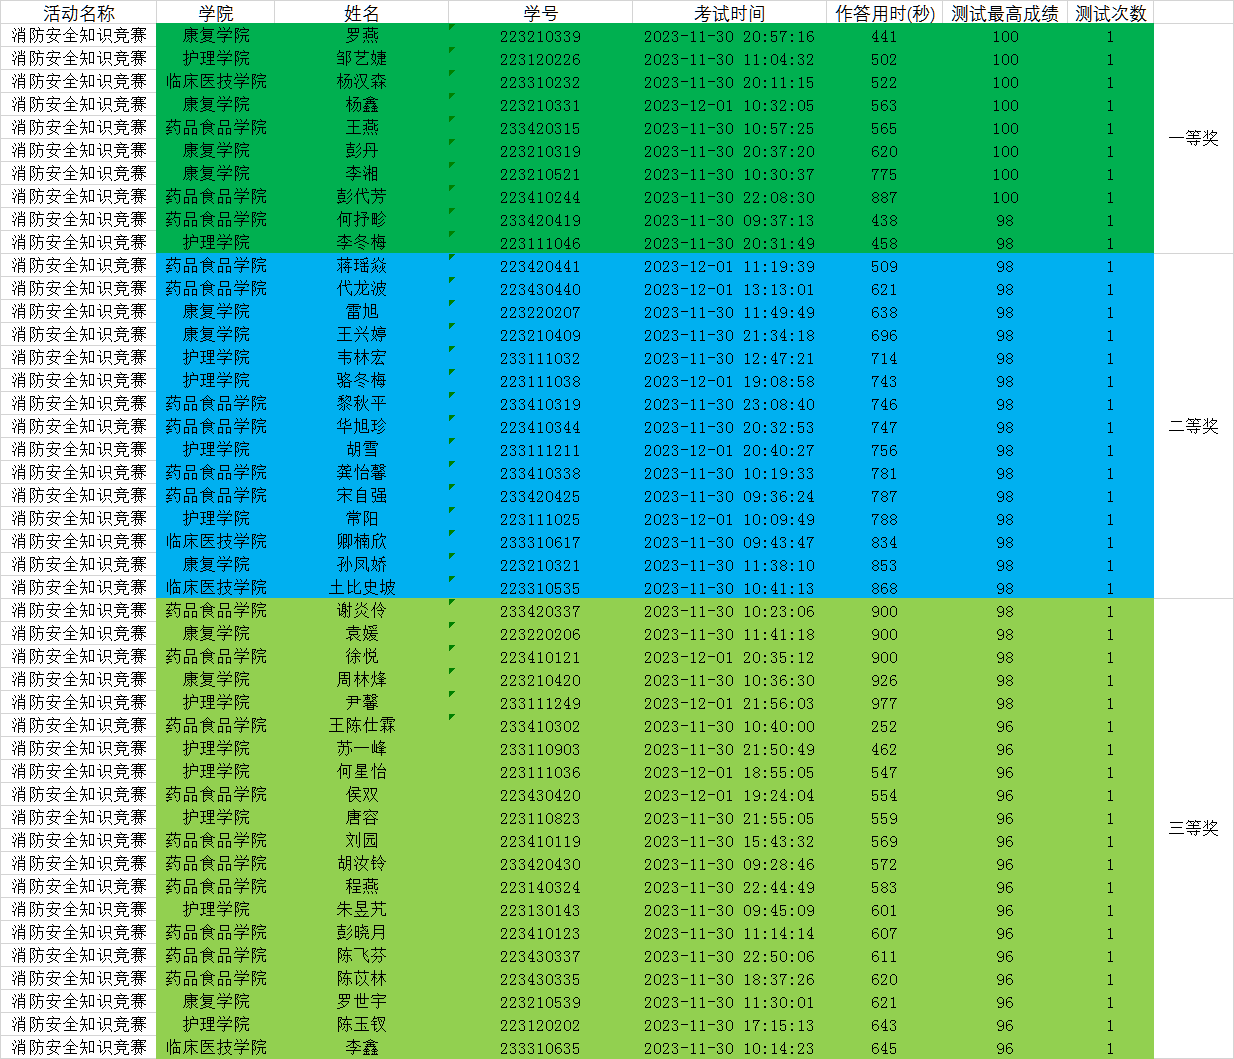Click exam time 2023-11-30 15:43:32
This screenshot has width=1234, height=1059.
[729, 841]
